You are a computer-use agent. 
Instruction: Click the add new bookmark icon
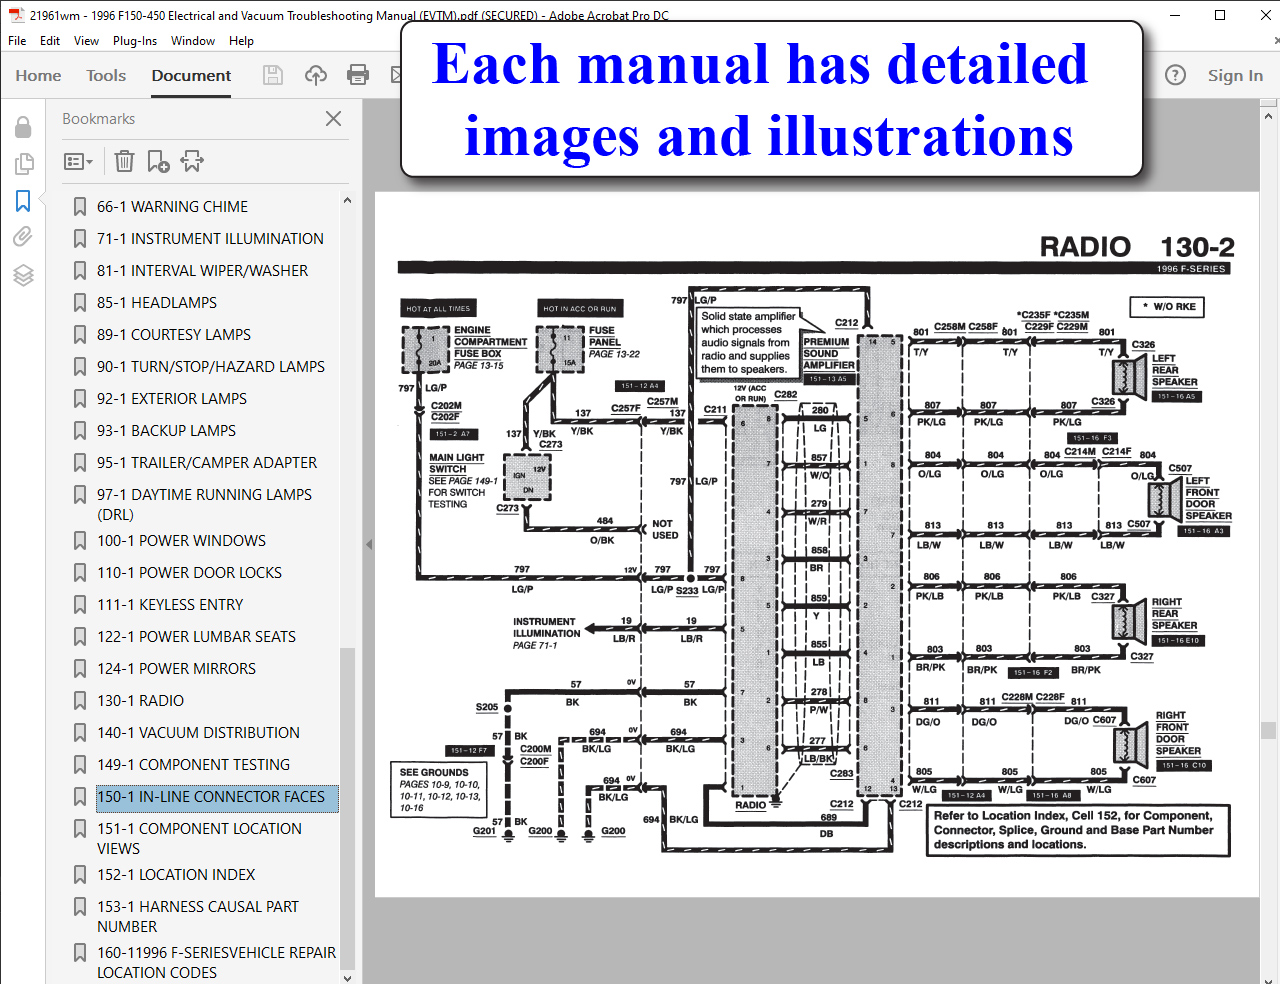point(158,161)
